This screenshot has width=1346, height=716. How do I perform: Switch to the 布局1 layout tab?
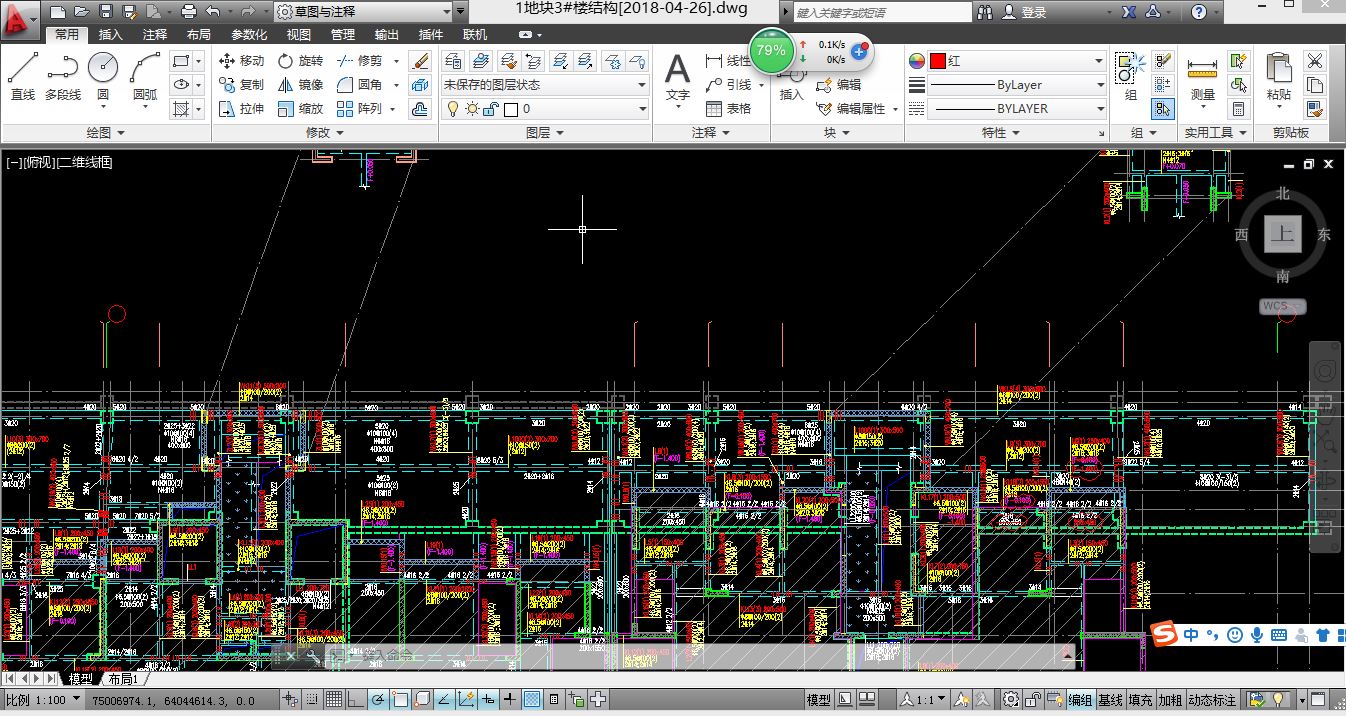[x=124, y=679]
